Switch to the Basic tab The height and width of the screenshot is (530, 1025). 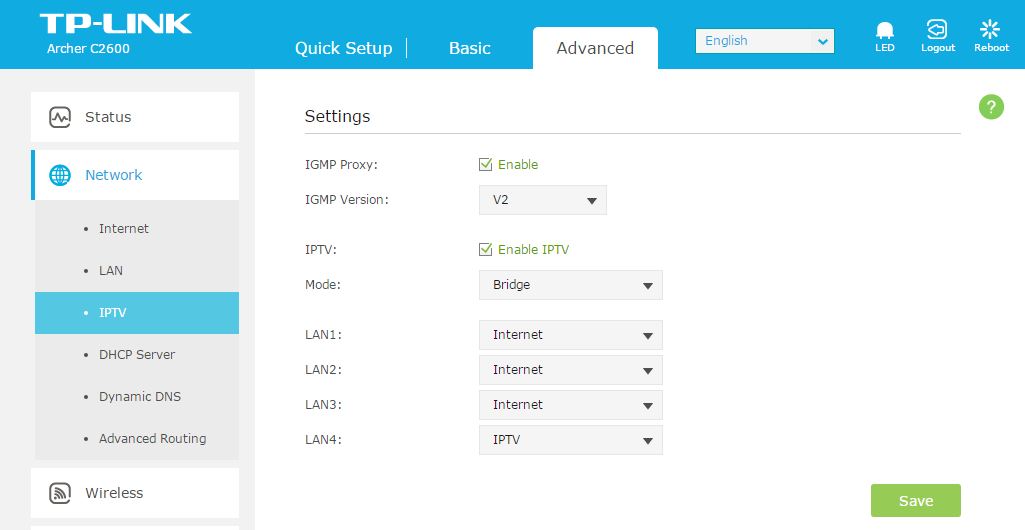(470, 48)
